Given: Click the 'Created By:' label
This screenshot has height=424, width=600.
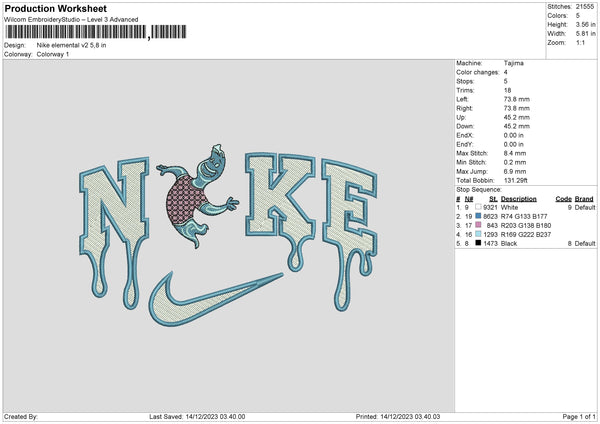Looking at the screenshot, I should (21, 417).
